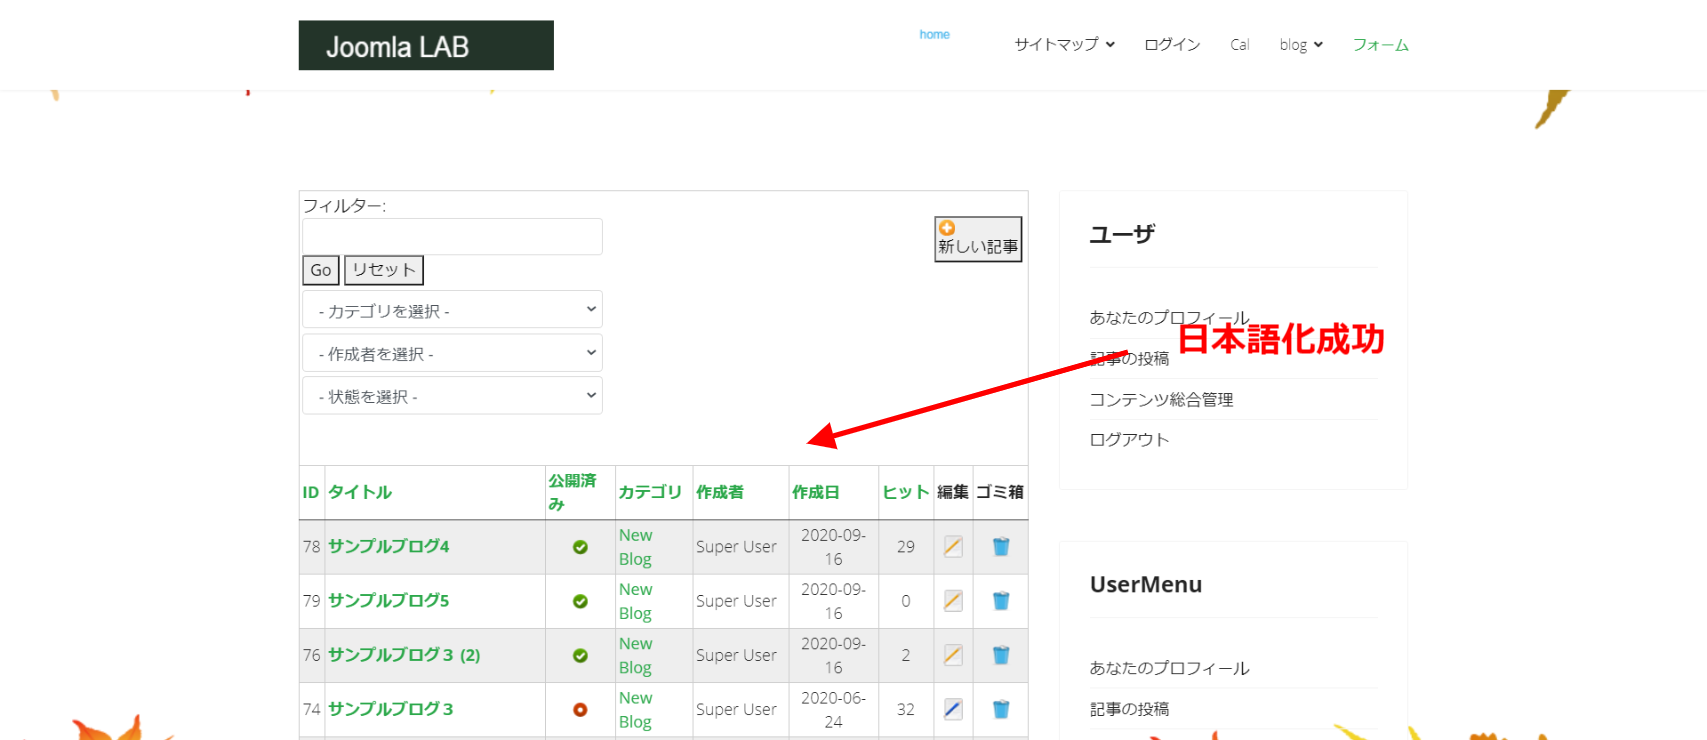Viewport: 1707px width, 740px height.
Task: Delete サンプルブログ5 with its trash icon
Action: pos(1000,601)
